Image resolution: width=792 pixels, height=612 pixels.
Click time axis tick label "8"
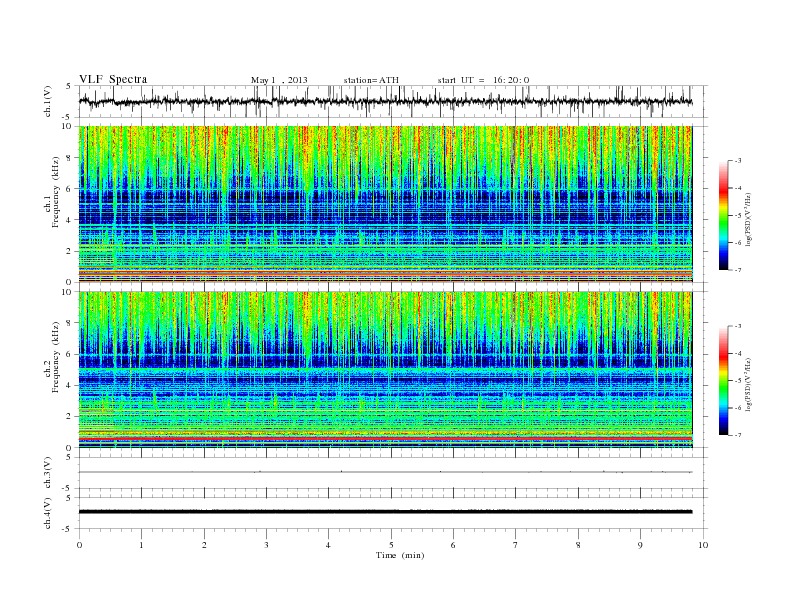point(578,545)
